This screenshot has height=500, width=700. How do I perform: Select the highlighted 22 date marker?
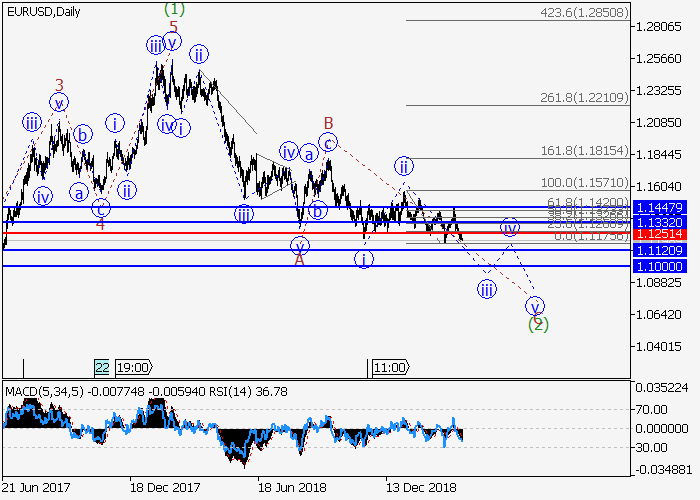click(x=102, y=367)
